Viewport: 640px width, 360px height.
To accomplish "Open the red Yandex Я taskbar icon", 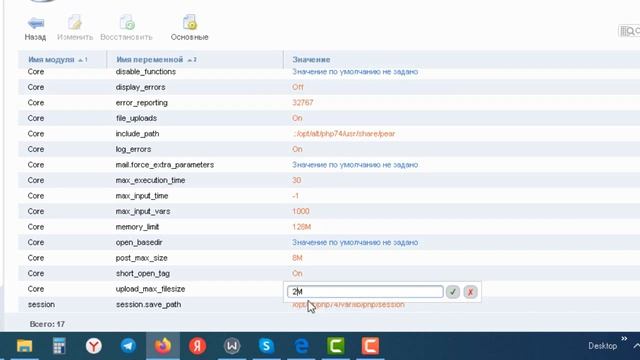I will point(198,346).
